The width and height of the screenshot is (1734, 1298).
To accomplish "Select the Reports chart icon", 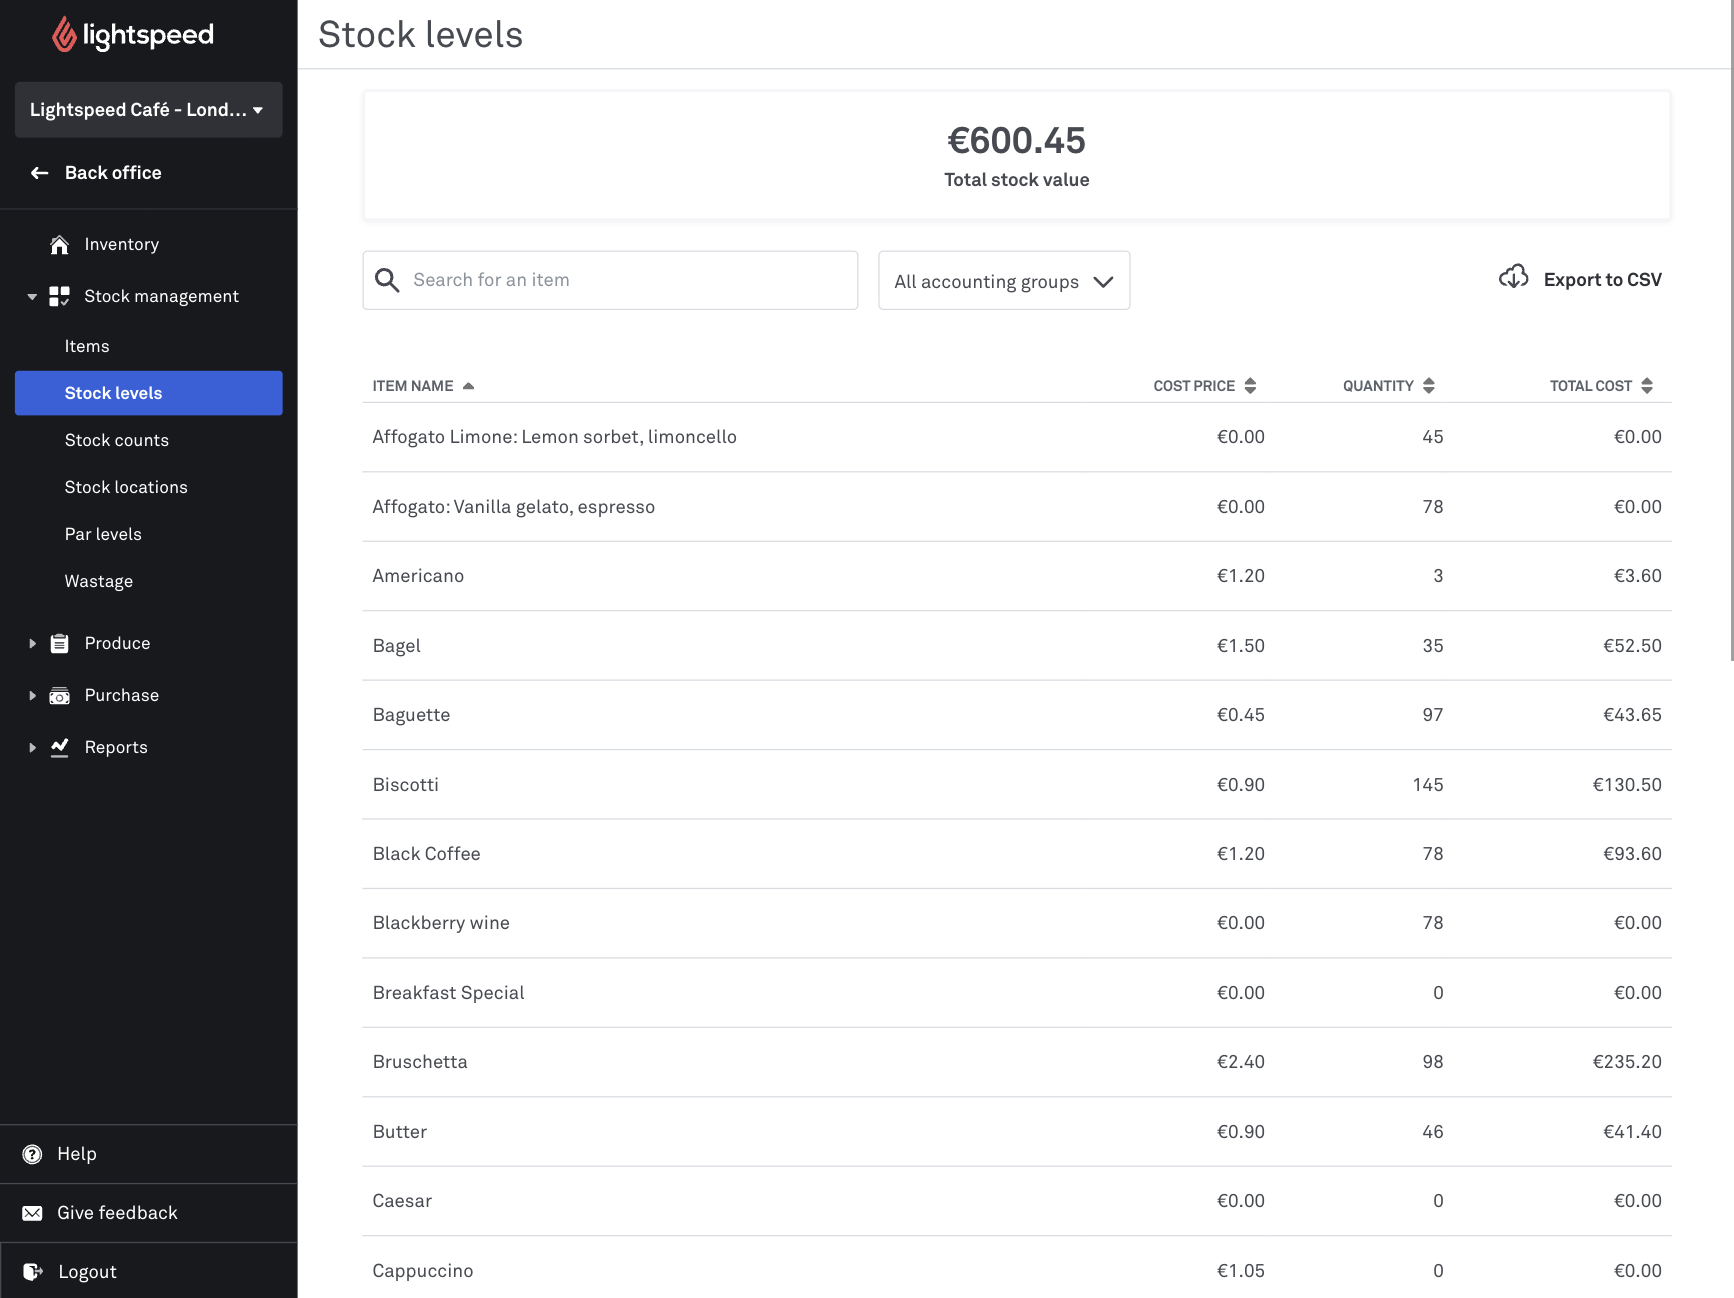I will pos(59,747).
